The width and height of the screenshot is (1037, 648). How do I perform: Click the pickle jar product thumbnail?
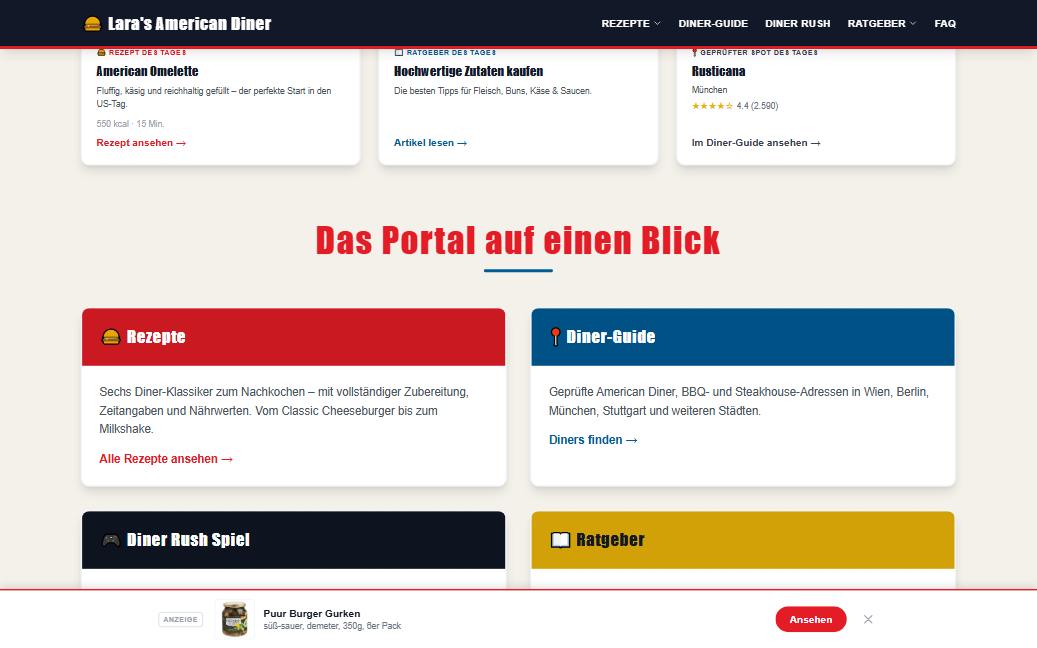[235, 620]
